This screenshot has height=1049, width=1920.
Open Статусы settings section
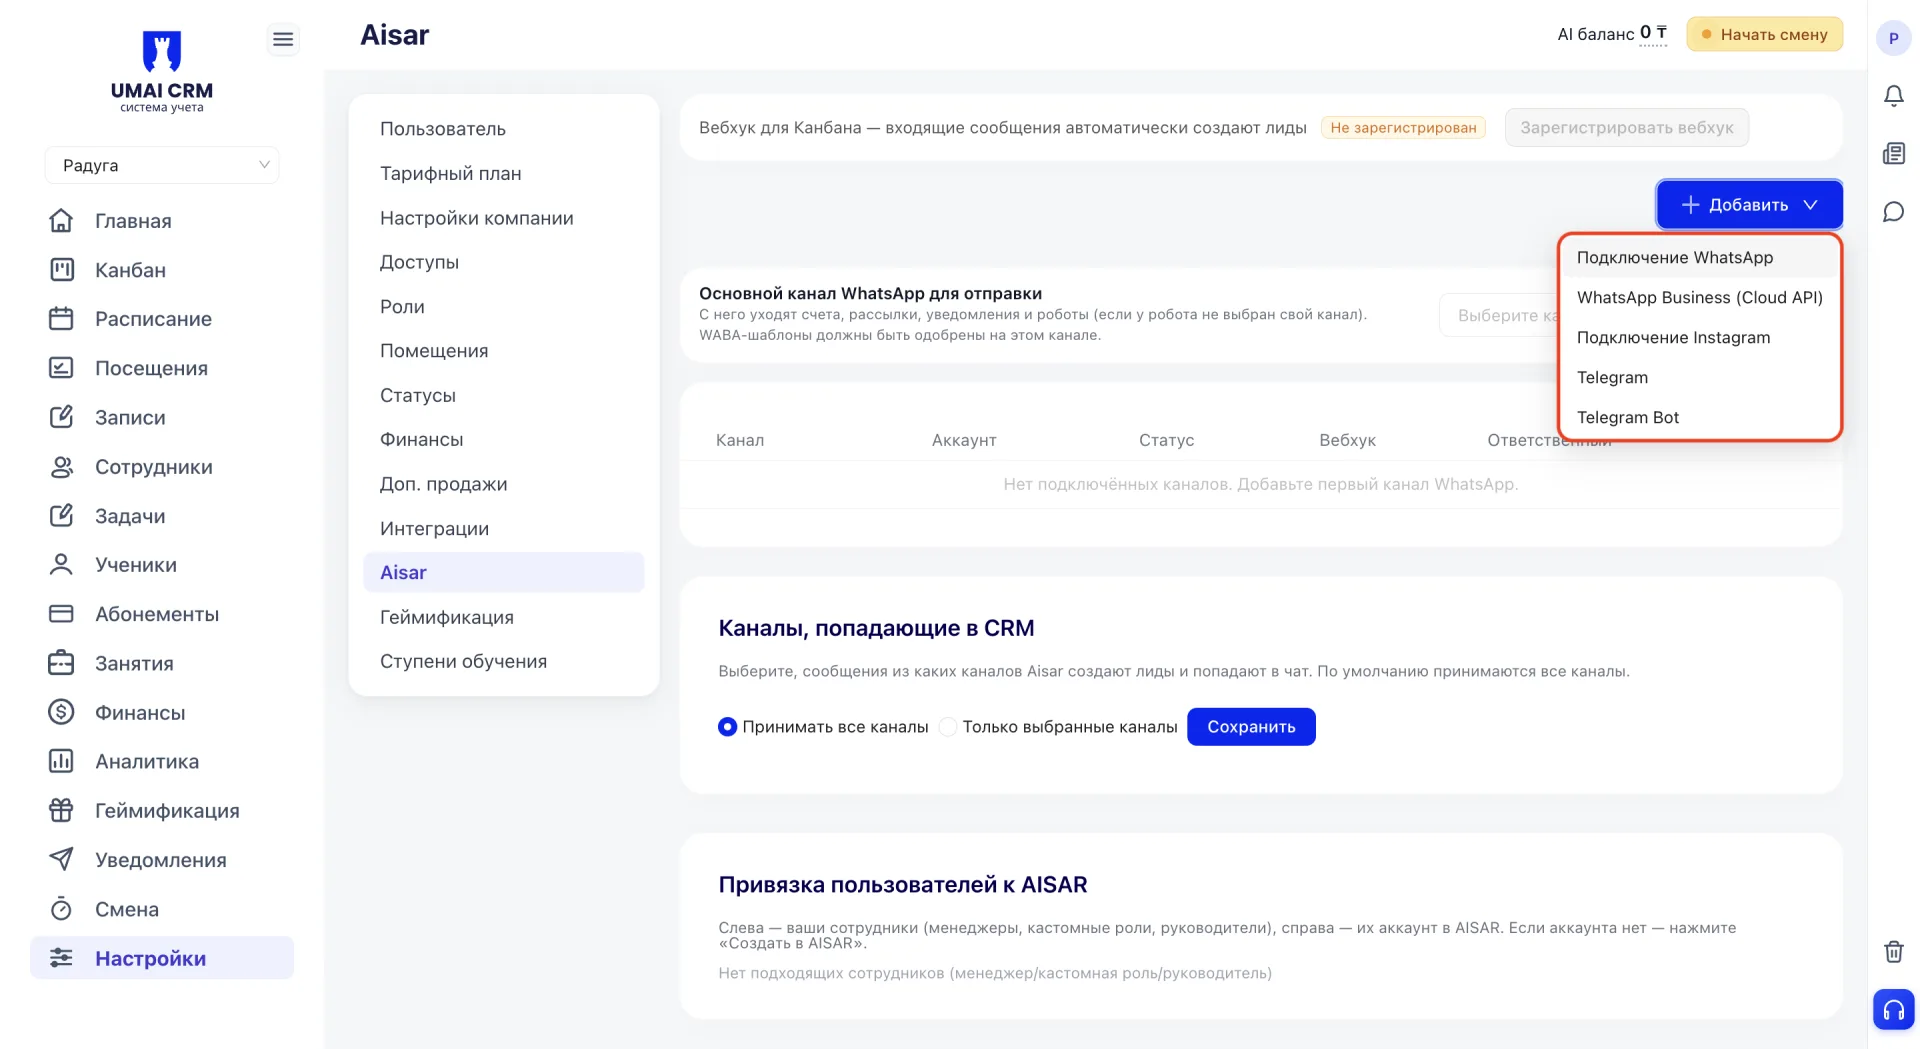[x=504, y=395]
